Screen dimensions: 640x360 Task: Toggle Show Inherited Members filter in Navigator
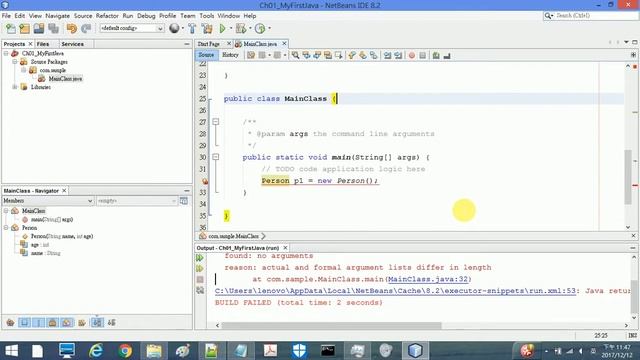click(x=10, y=323)
